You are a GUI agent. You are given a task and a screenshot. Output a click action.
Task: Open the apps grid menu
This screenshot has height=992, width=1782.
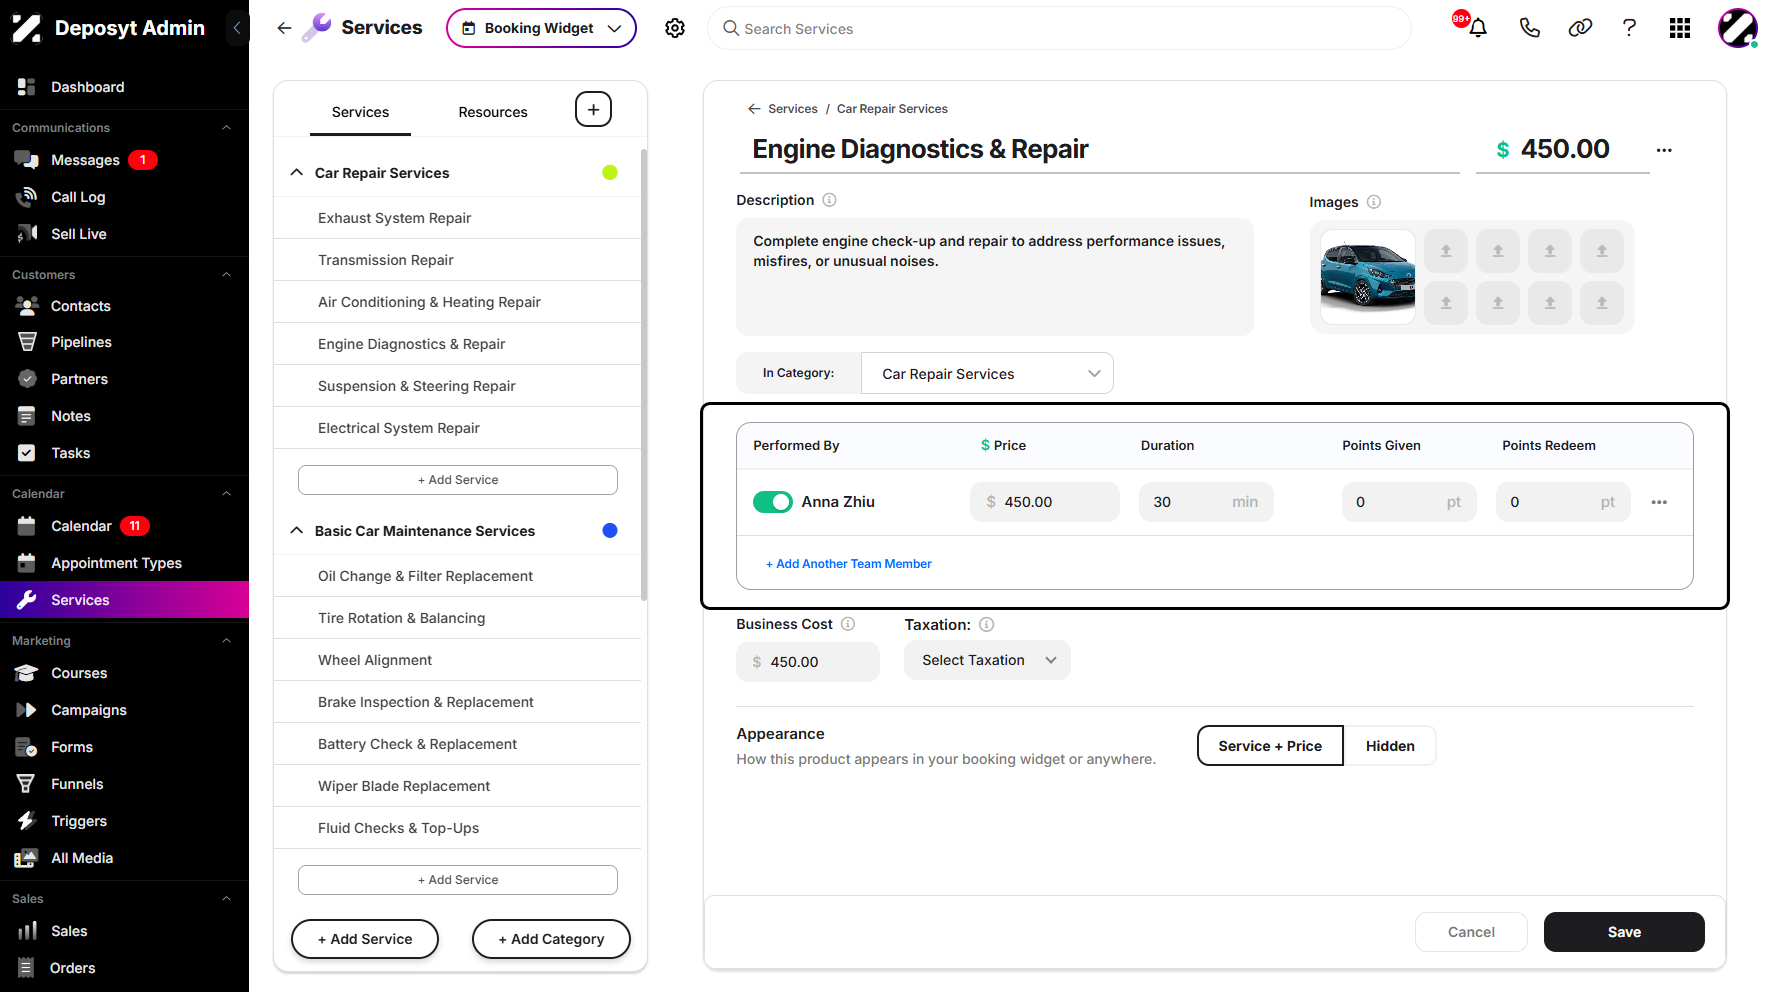pos(1680,28)
